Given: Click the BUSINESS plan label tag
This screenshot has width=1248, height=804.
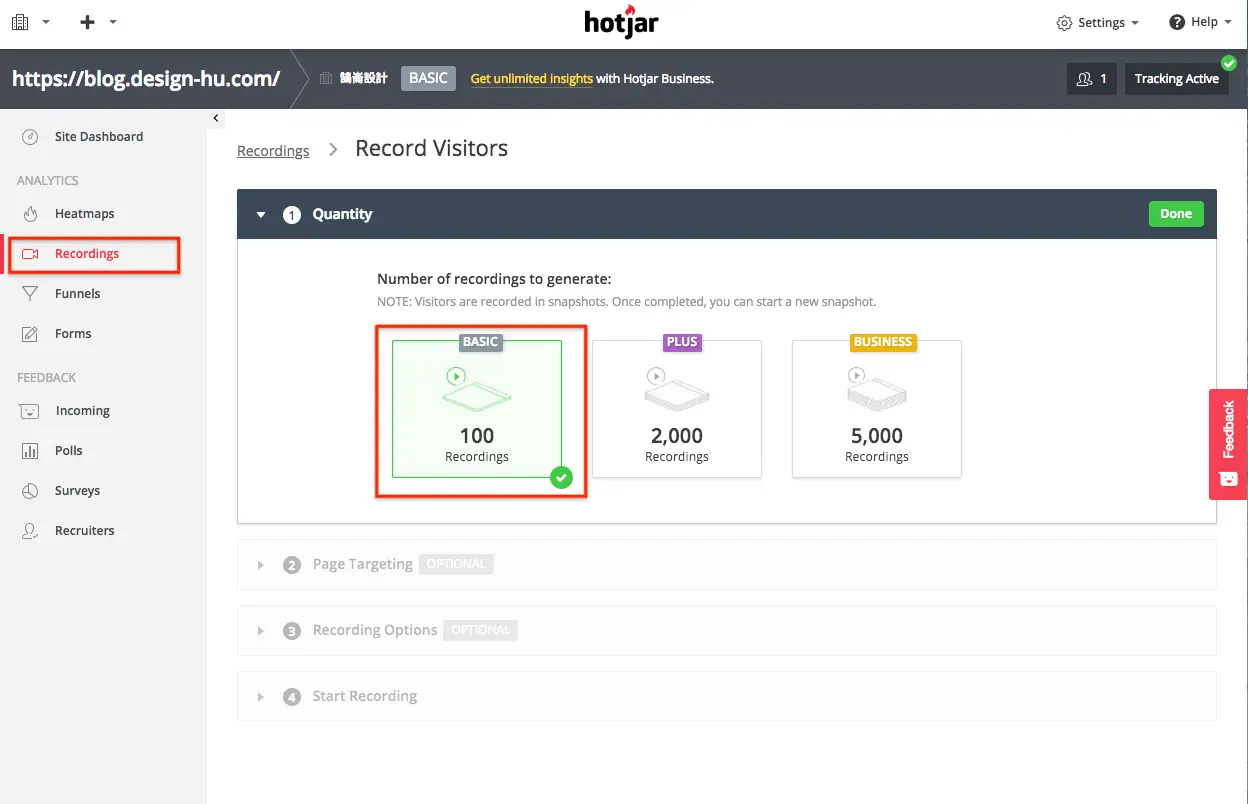Looking at the screenshot, I should (x=883, y=342).
